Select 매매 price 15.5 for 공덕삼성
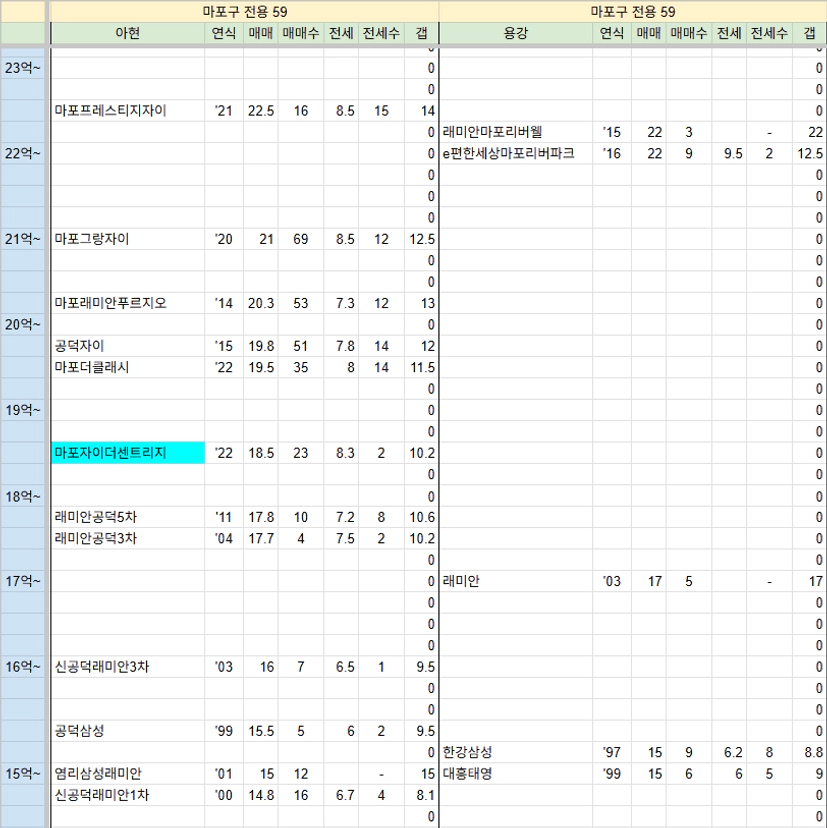The image size is (827, 828). coord(261,731)
